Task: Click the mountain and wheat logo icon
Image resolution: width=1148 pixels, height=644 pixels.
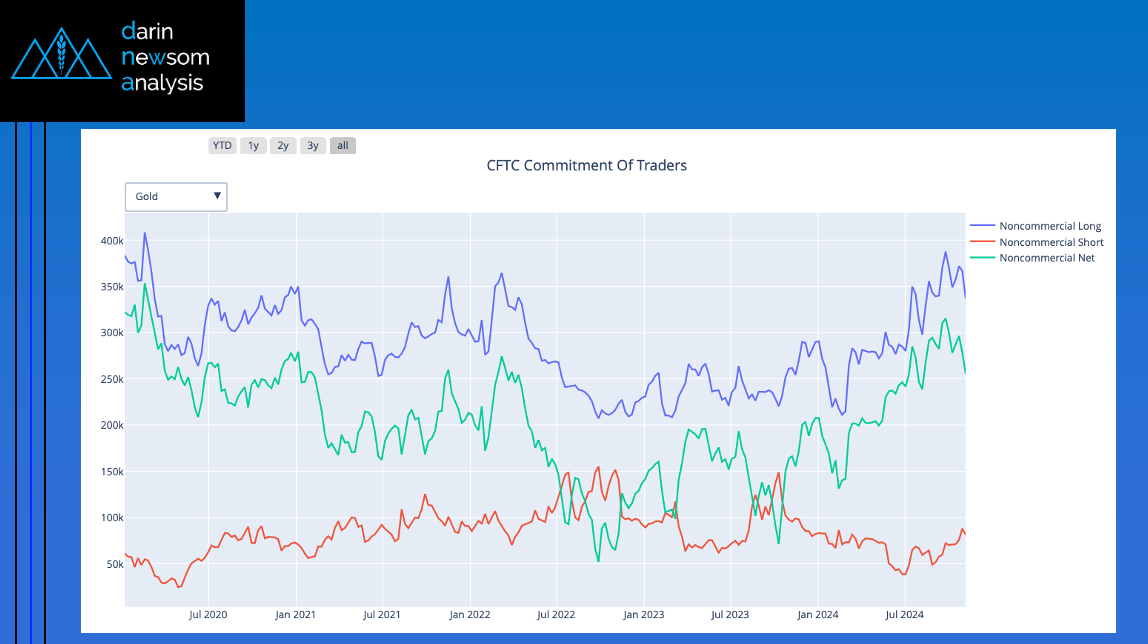Action: coord(61,59)
